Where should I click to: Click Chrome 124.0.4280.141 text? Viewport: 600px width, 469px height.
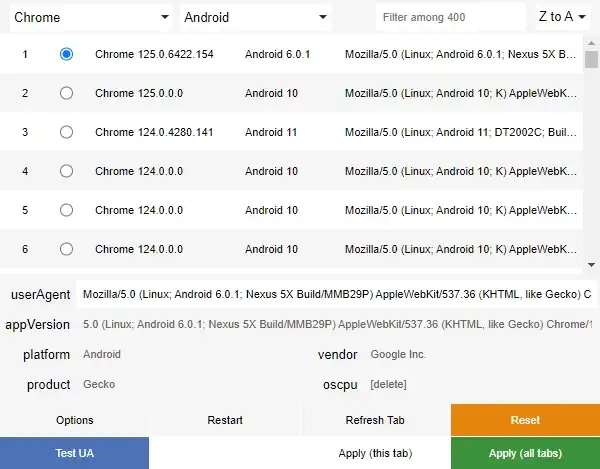[x=154, y=132]
